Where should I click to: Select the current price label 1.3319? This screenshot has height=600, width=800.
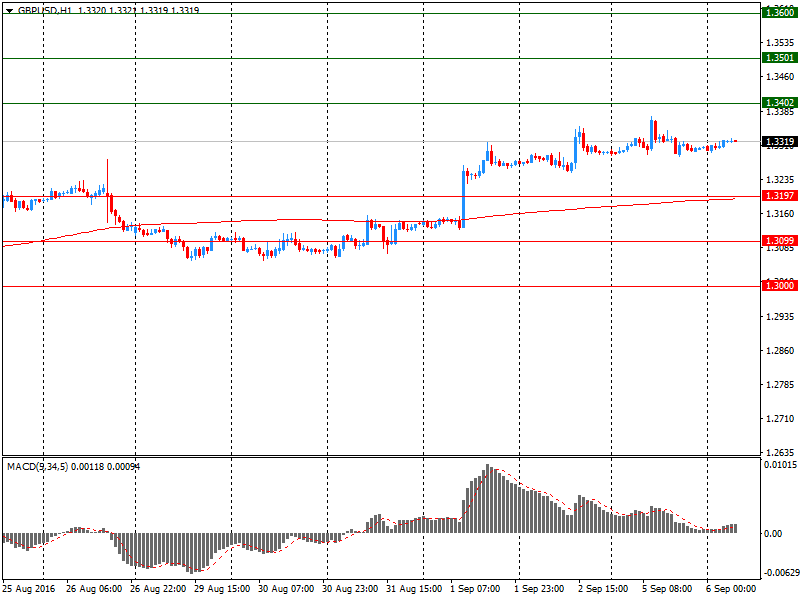coord(780,141)
